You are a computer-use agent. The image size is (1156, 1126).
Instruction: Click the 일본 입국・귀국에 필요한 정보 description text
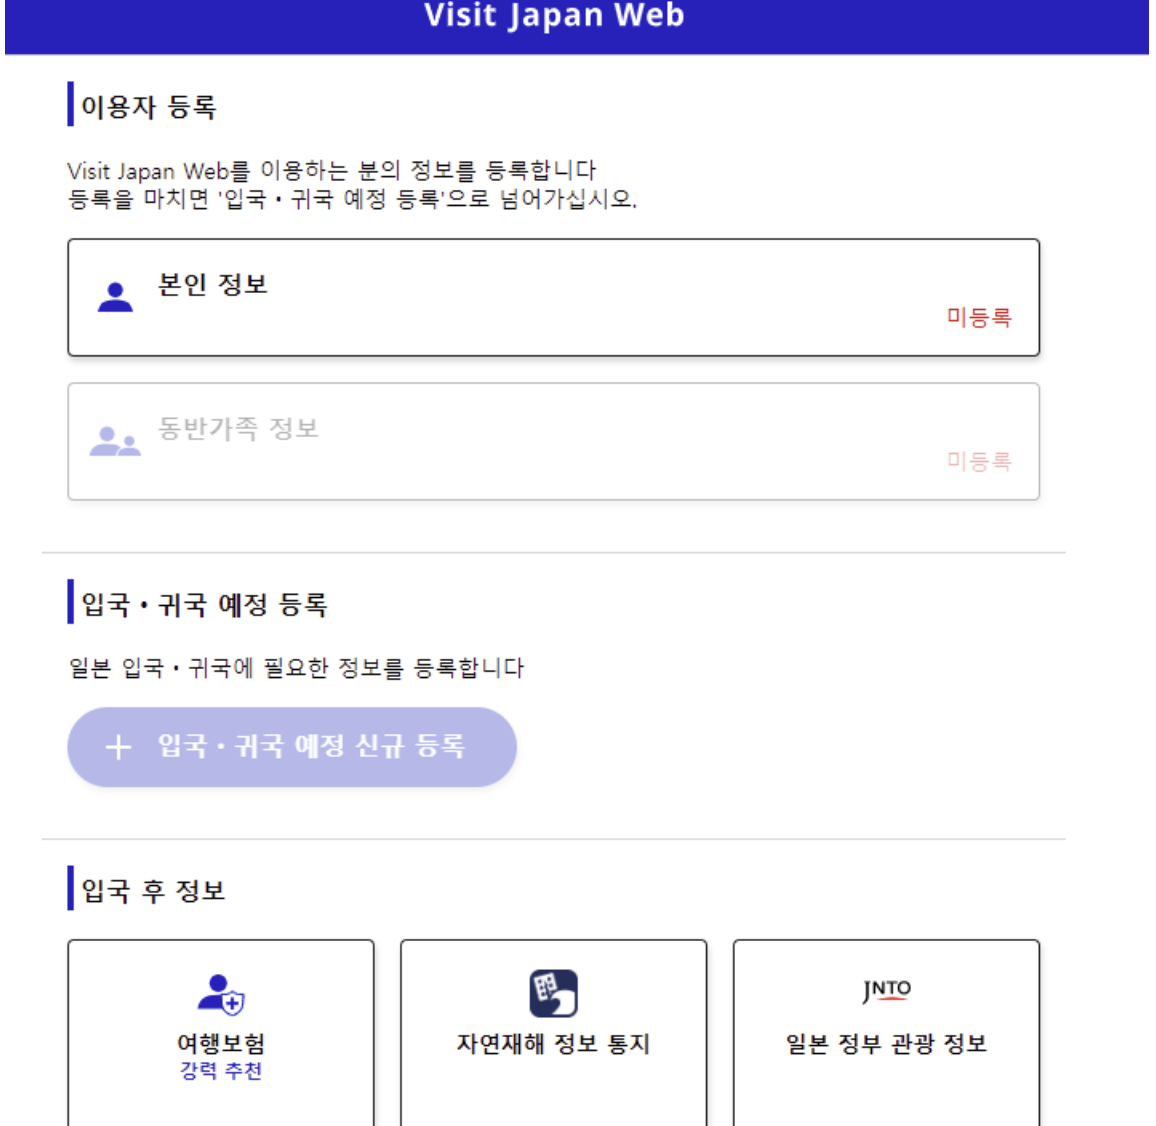296,667
